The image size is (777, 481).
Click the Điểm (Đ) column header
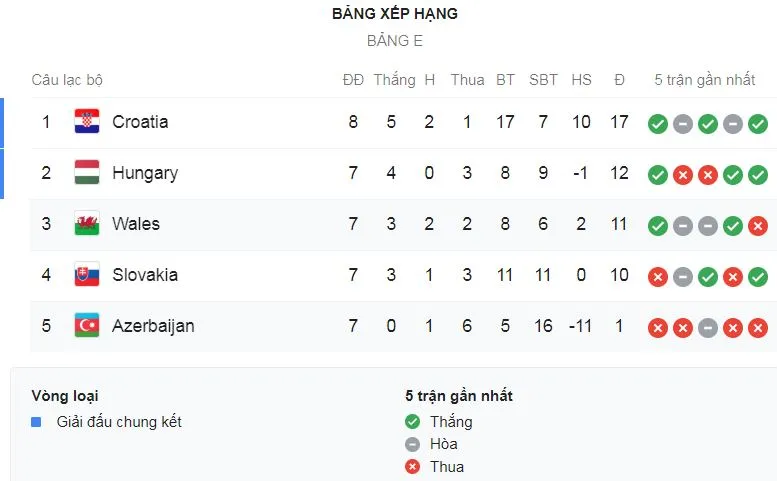pyautogui.click(x=619, y=80)
